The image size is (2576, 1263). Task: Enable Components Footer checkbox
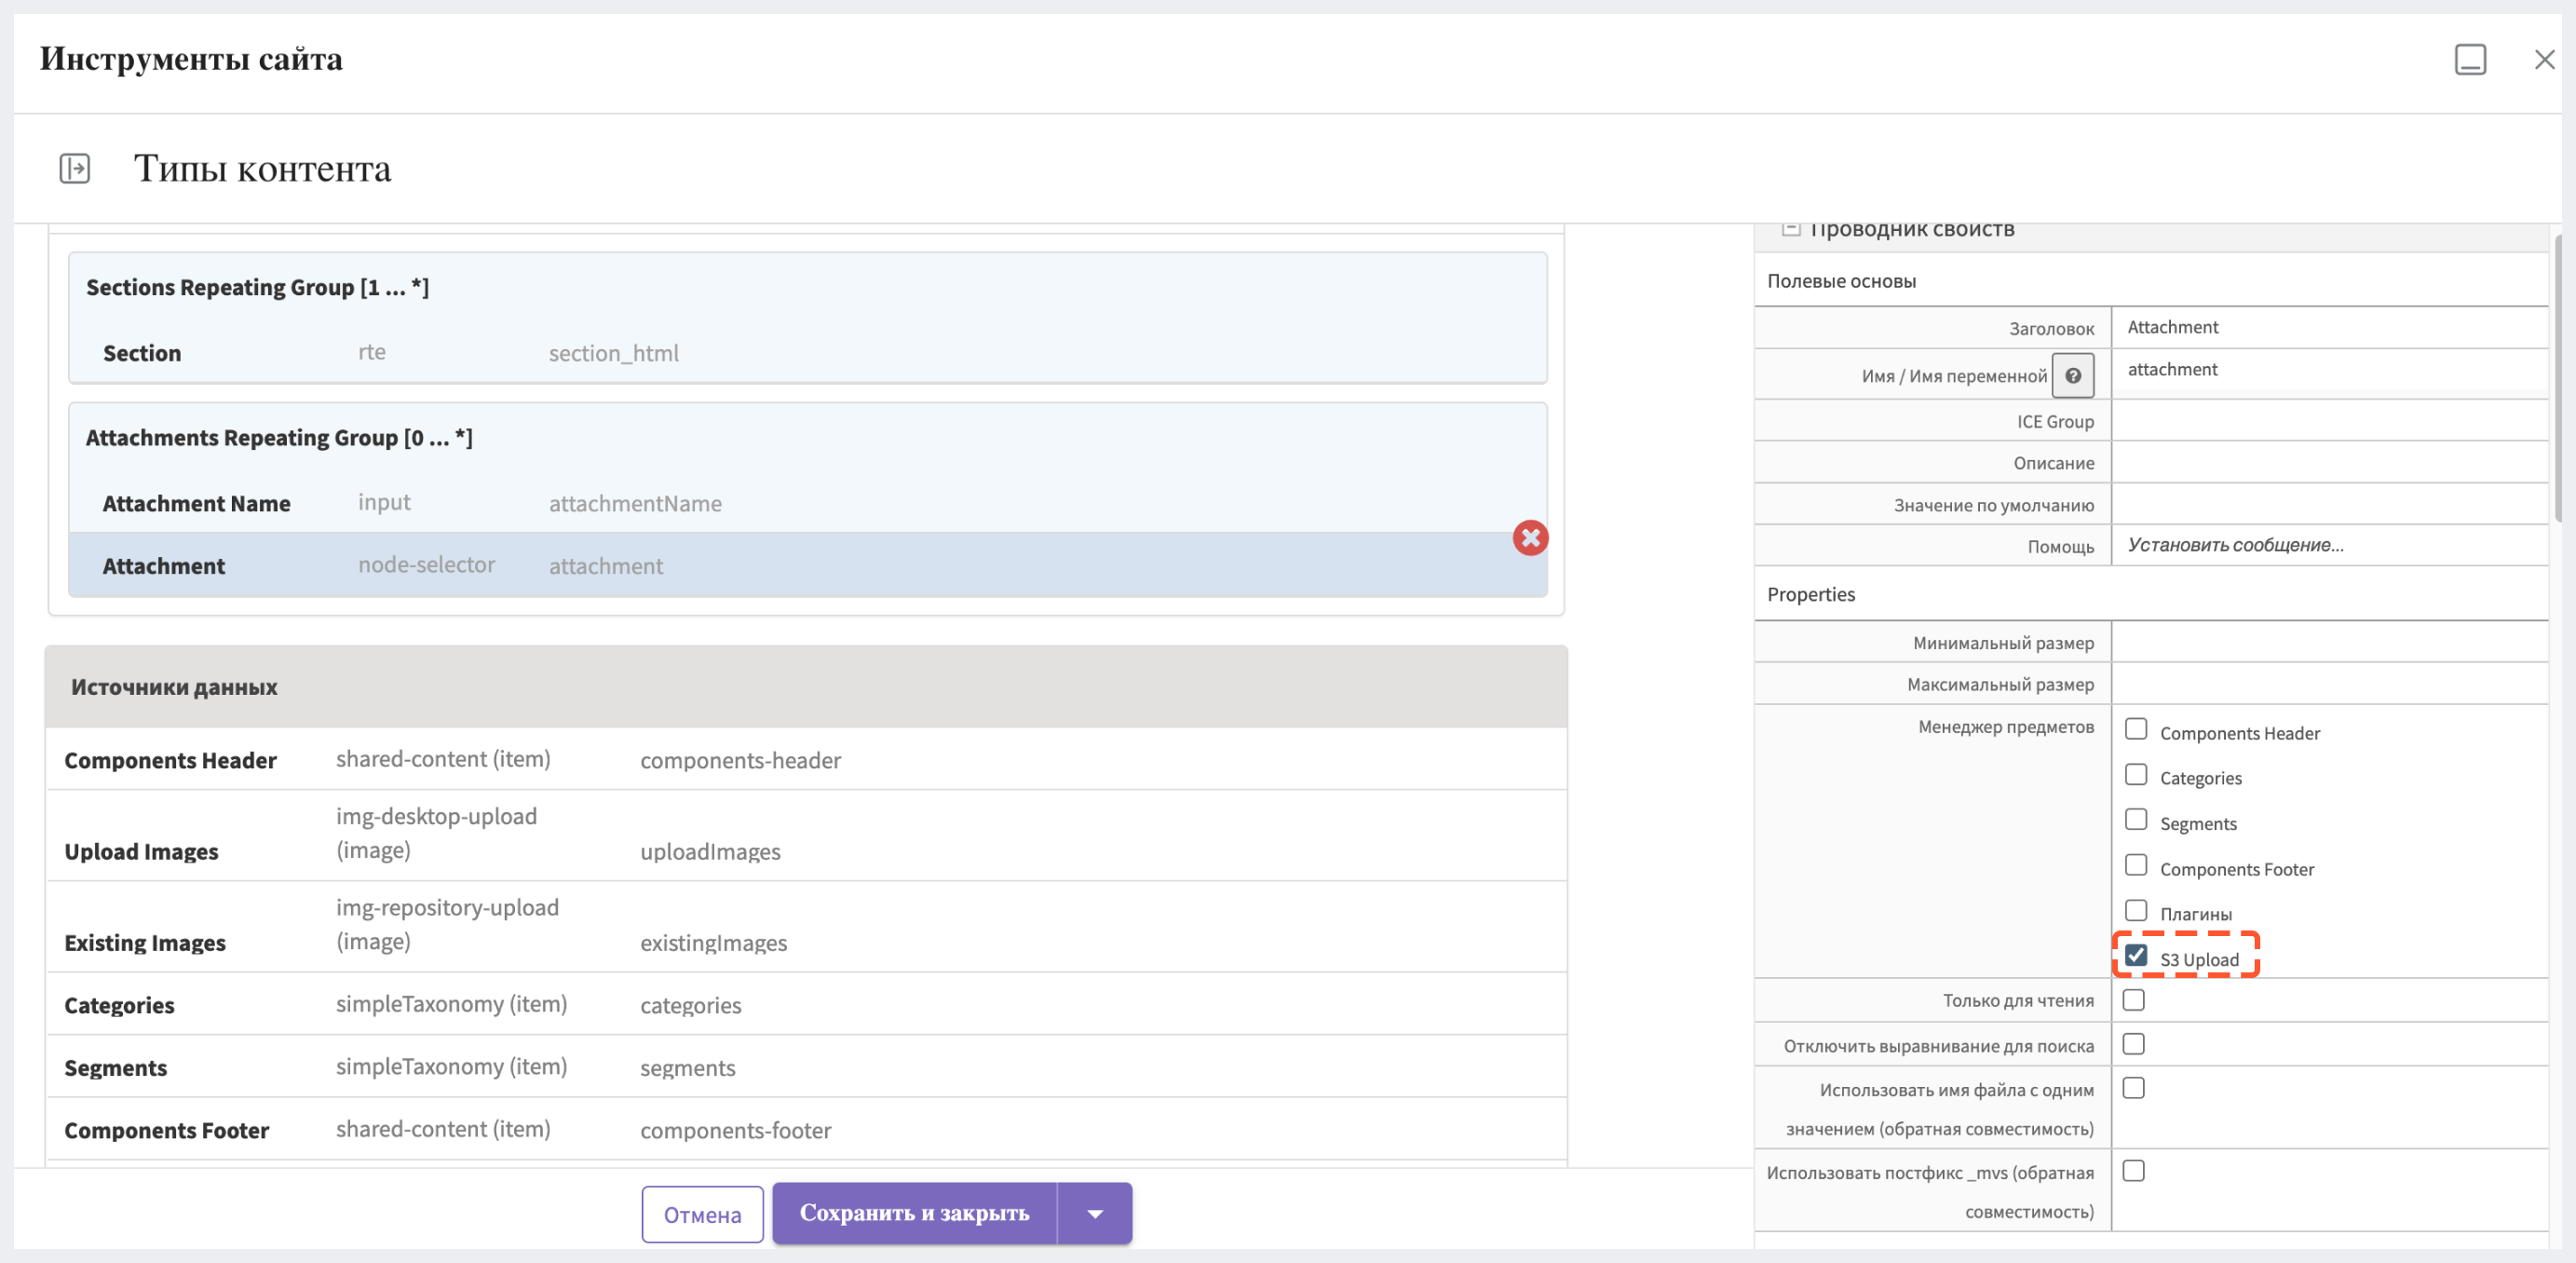tap(2135, 865)
